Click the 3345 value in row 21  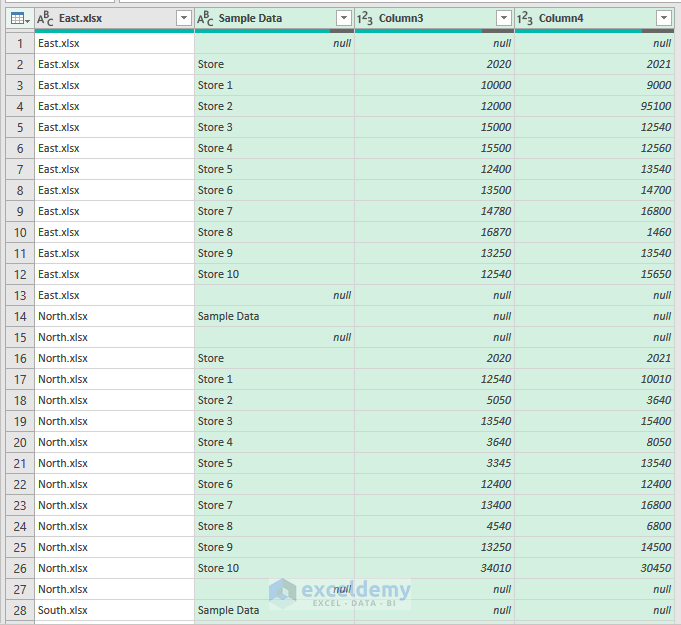(499, 463)
